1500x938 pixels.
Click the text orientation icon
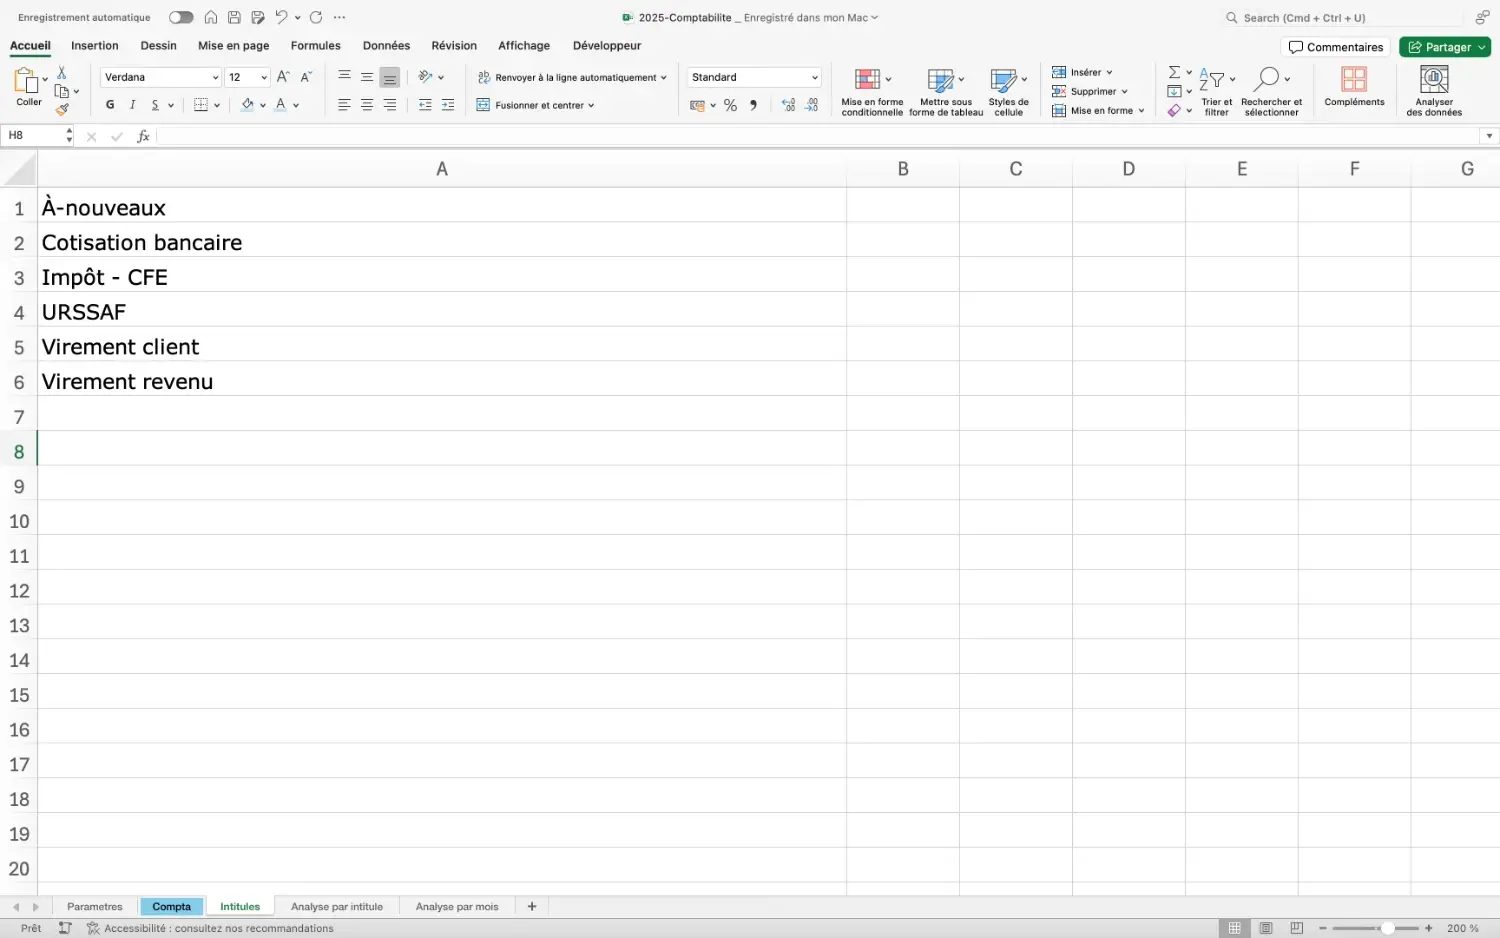[425, 77]
